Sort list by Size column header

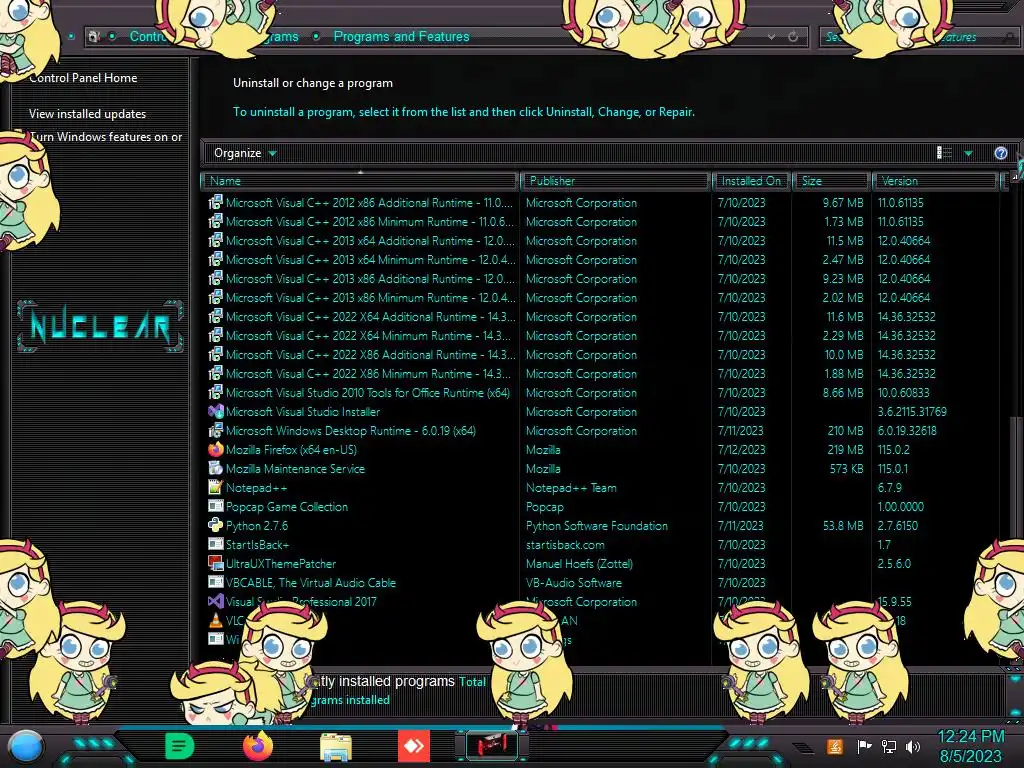click(831, 181)
